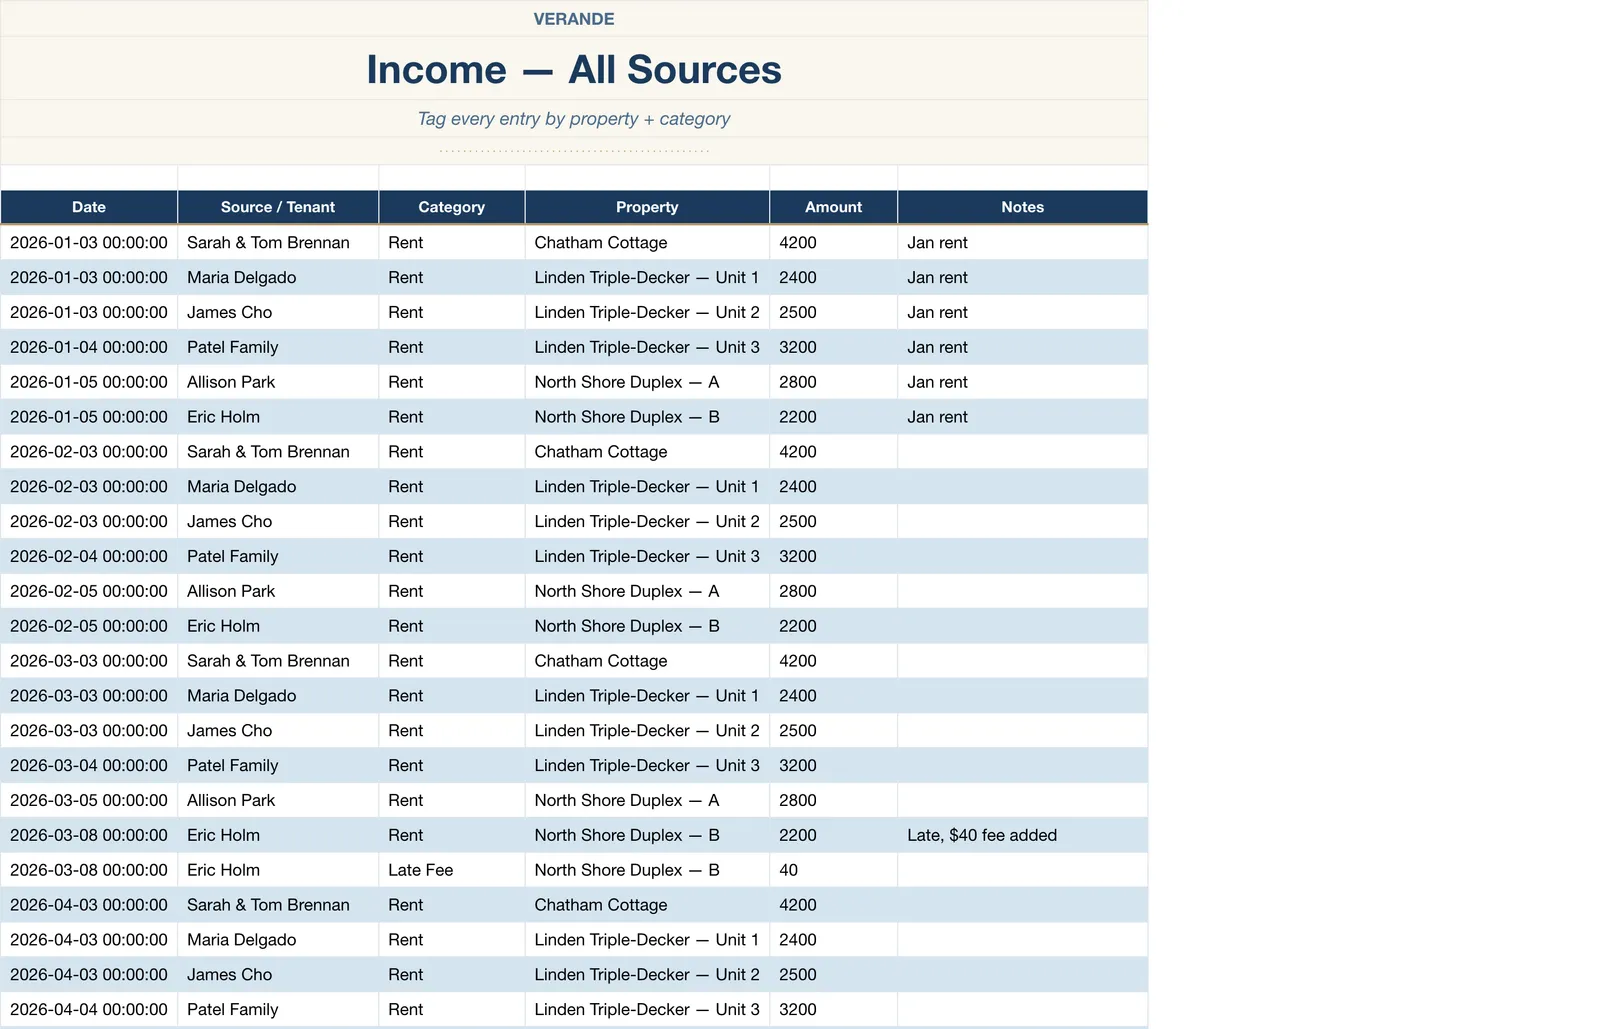Select empty Notes cell in the Late Fee row
Viewport: 1600px width, 1029px height.
[x=1022, y=870]
